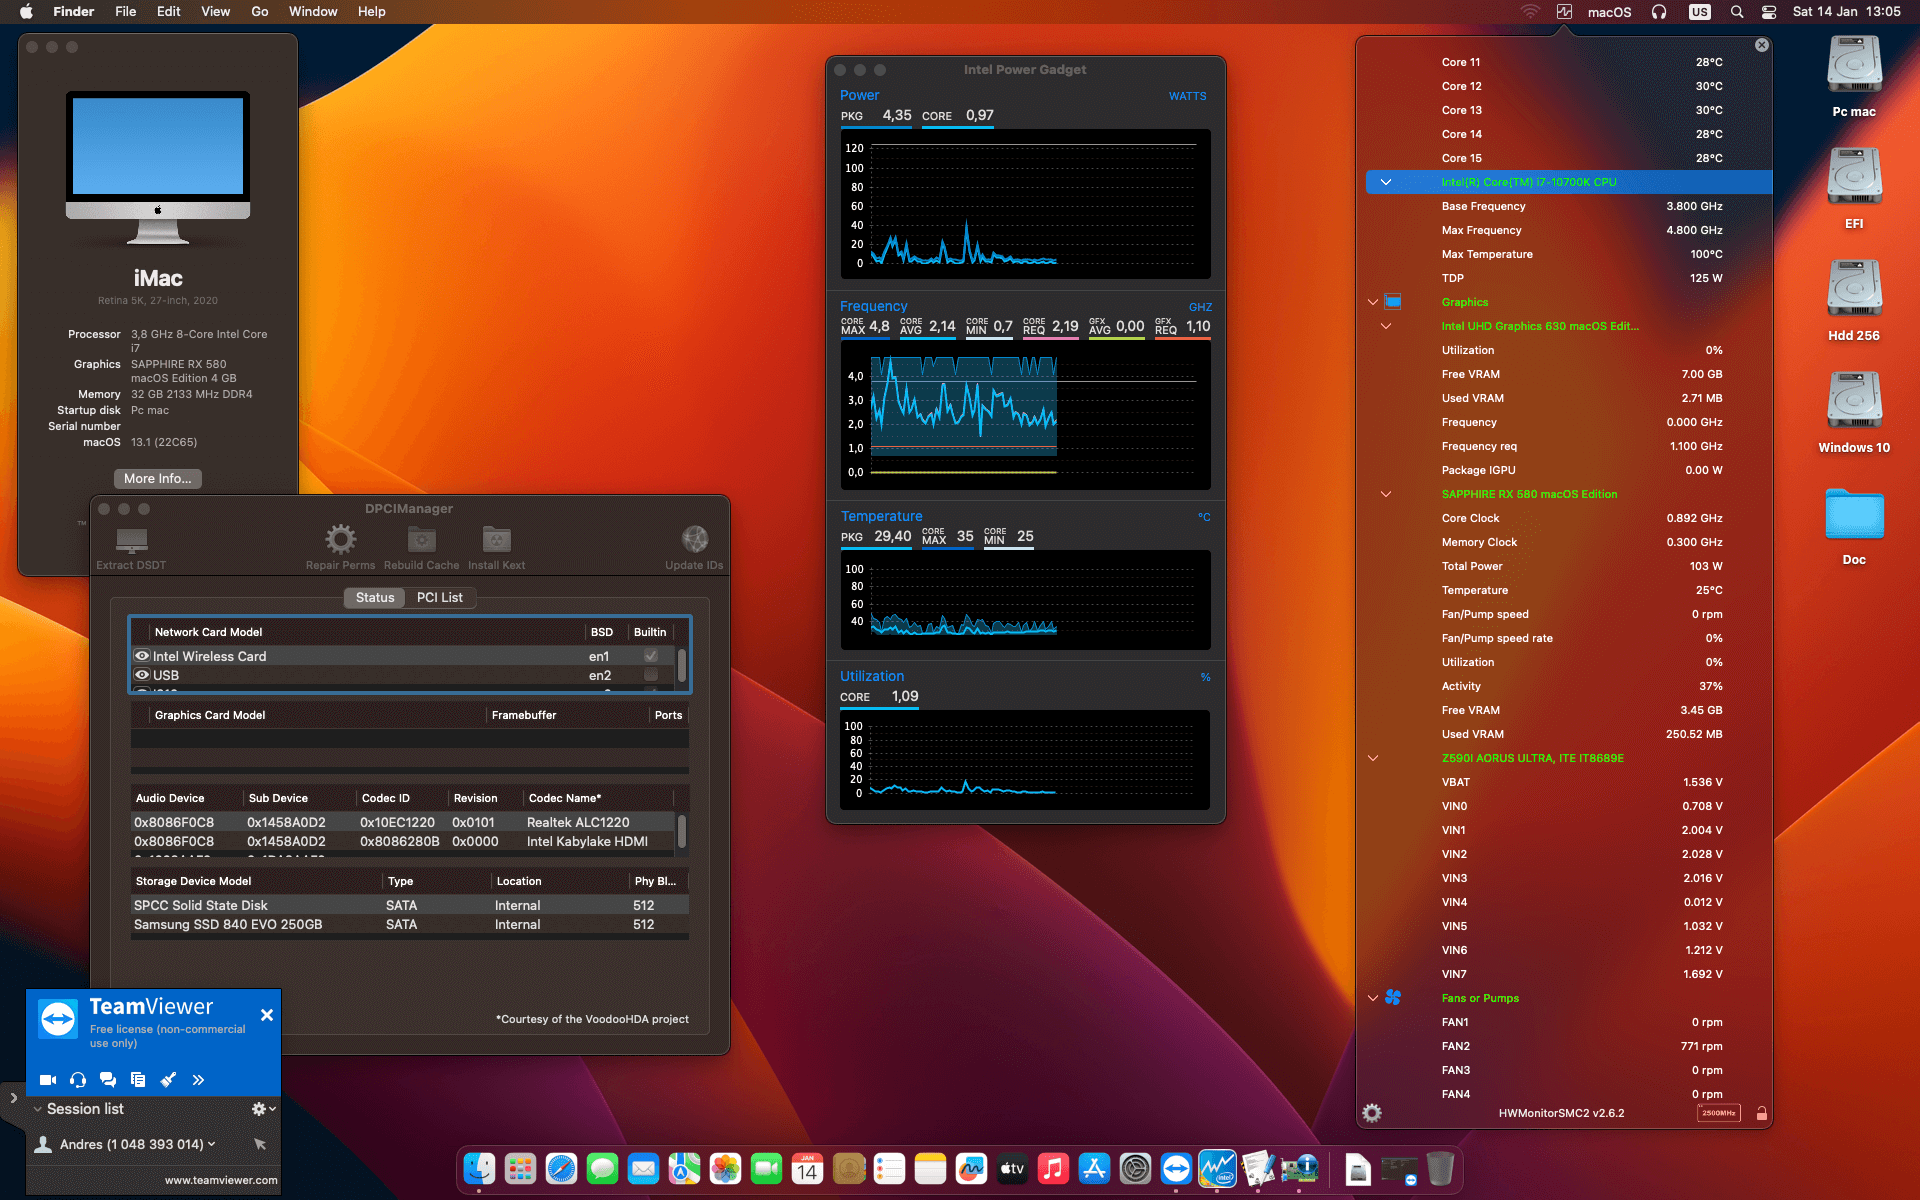The width and height of the screenshot is (1920, 1200).
Task: Open TeamViewer whiteboard brush icon
Action: click(x=168, y=1080)
